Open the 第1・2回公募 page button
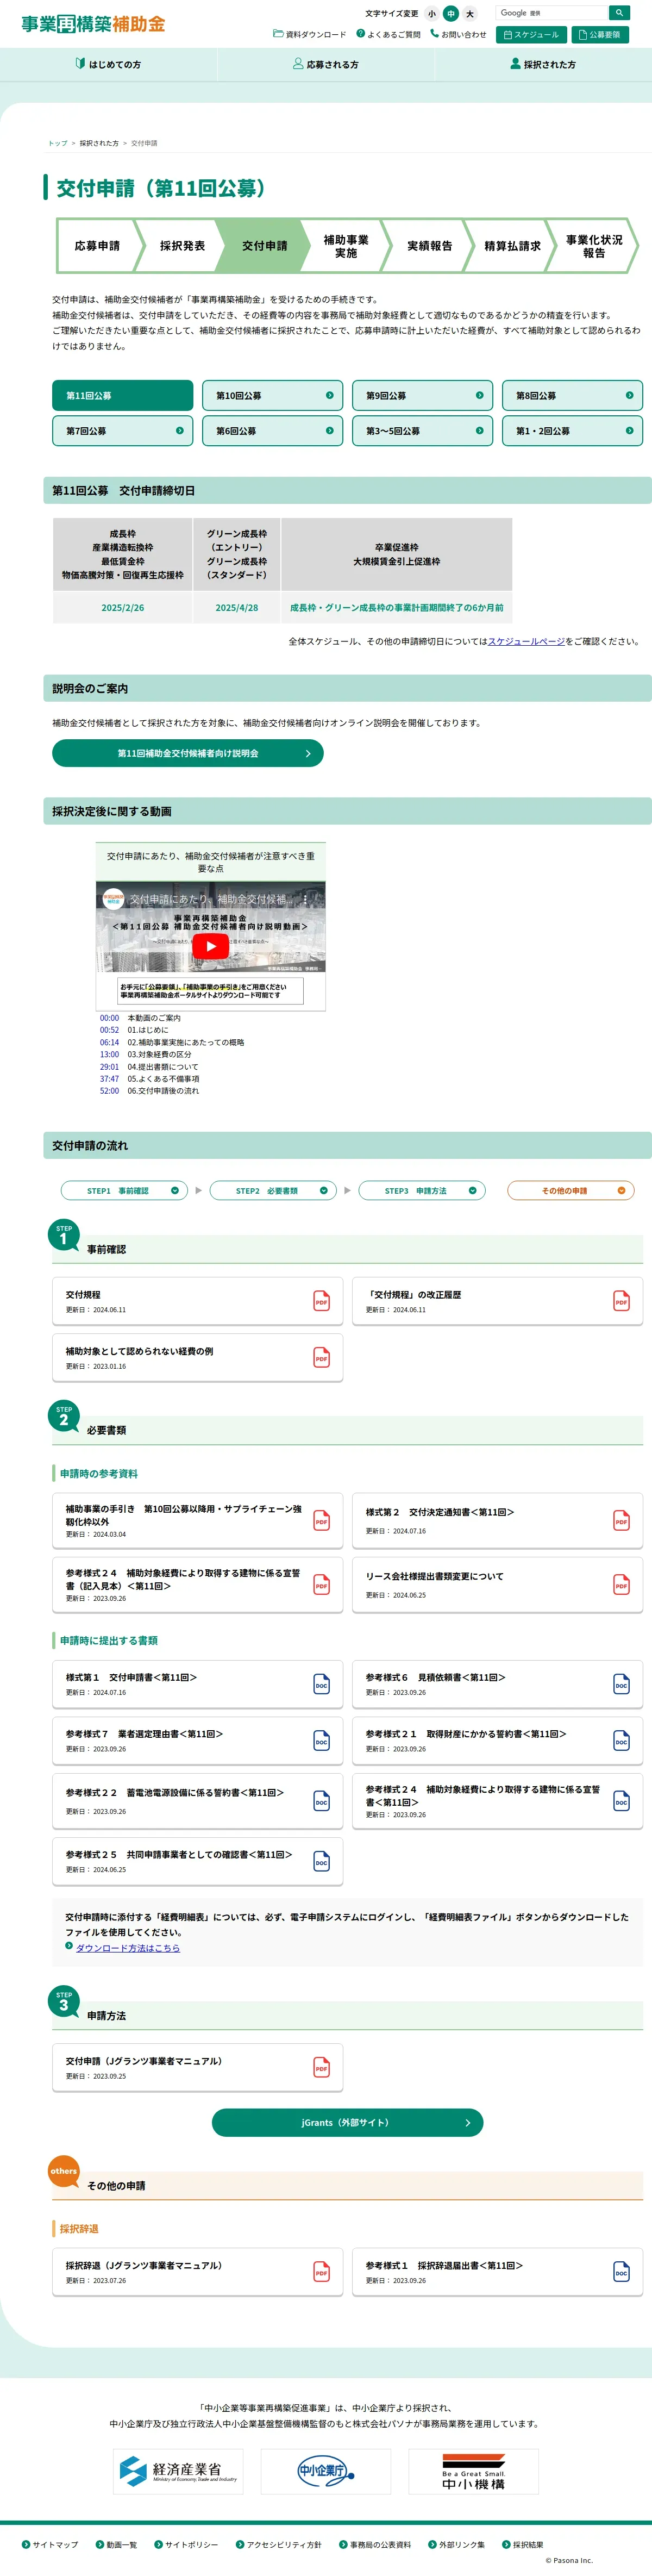652x2576 pixels. [572, 431]
